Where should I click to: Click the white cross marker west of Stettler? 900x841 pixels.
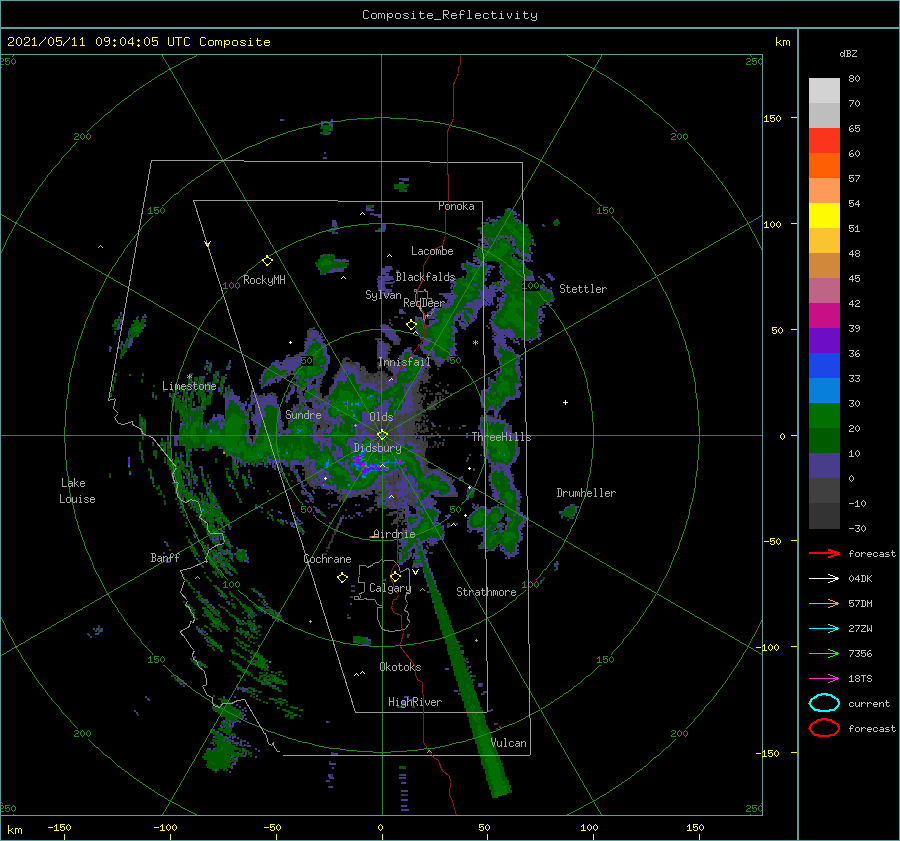(565, 402)
